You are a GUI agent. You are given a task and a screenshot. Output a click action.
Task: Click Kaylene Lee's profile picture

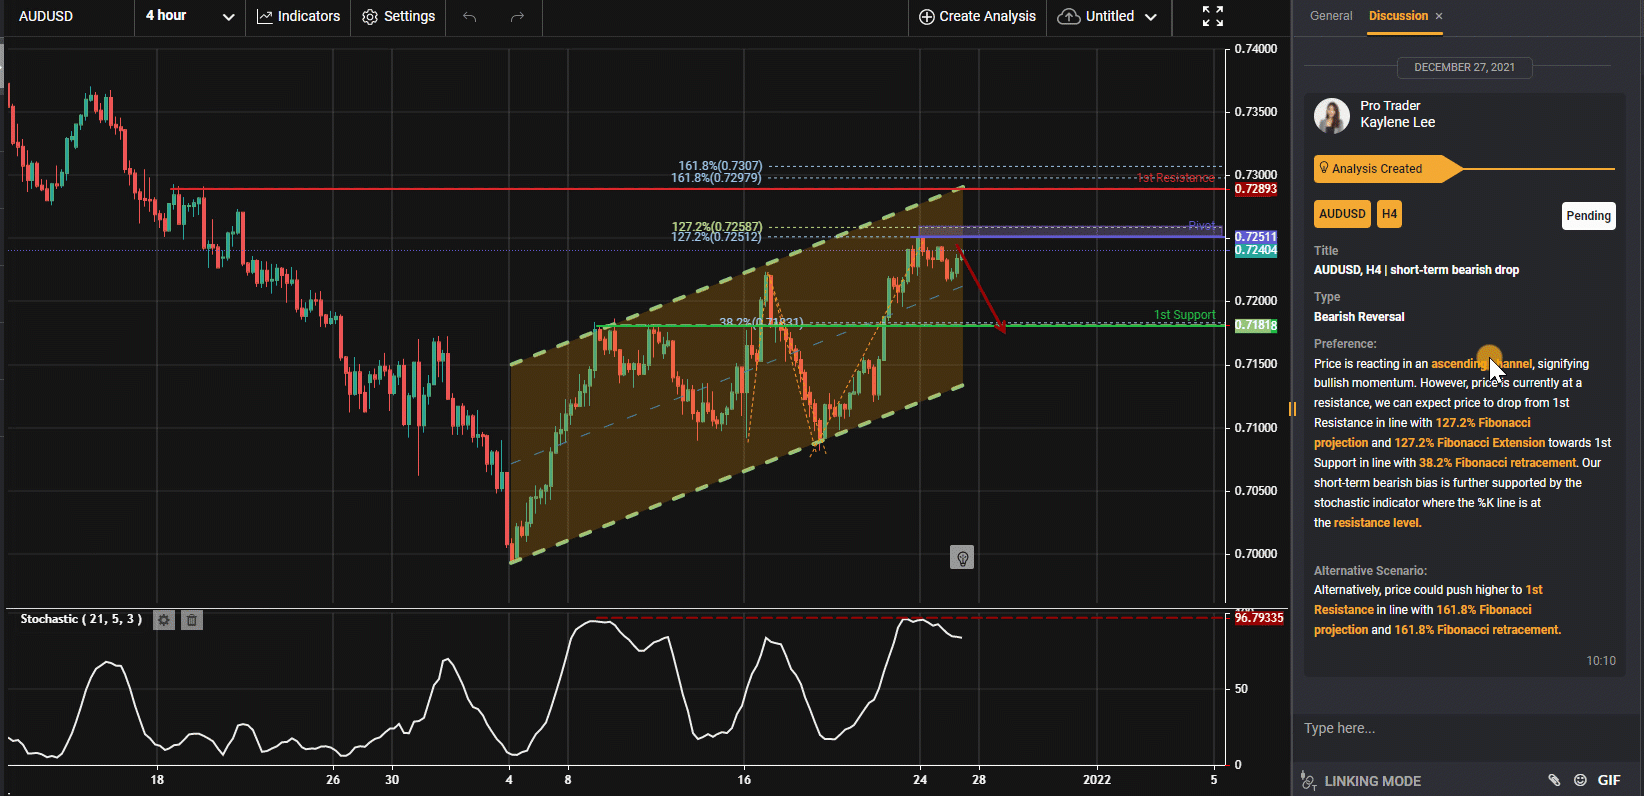(1332, 116)
